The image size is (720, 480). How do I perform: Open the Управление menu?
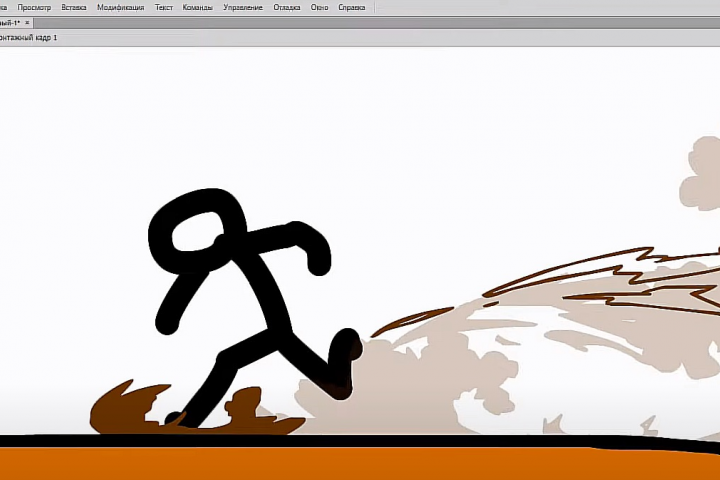(x=243, y=7)
